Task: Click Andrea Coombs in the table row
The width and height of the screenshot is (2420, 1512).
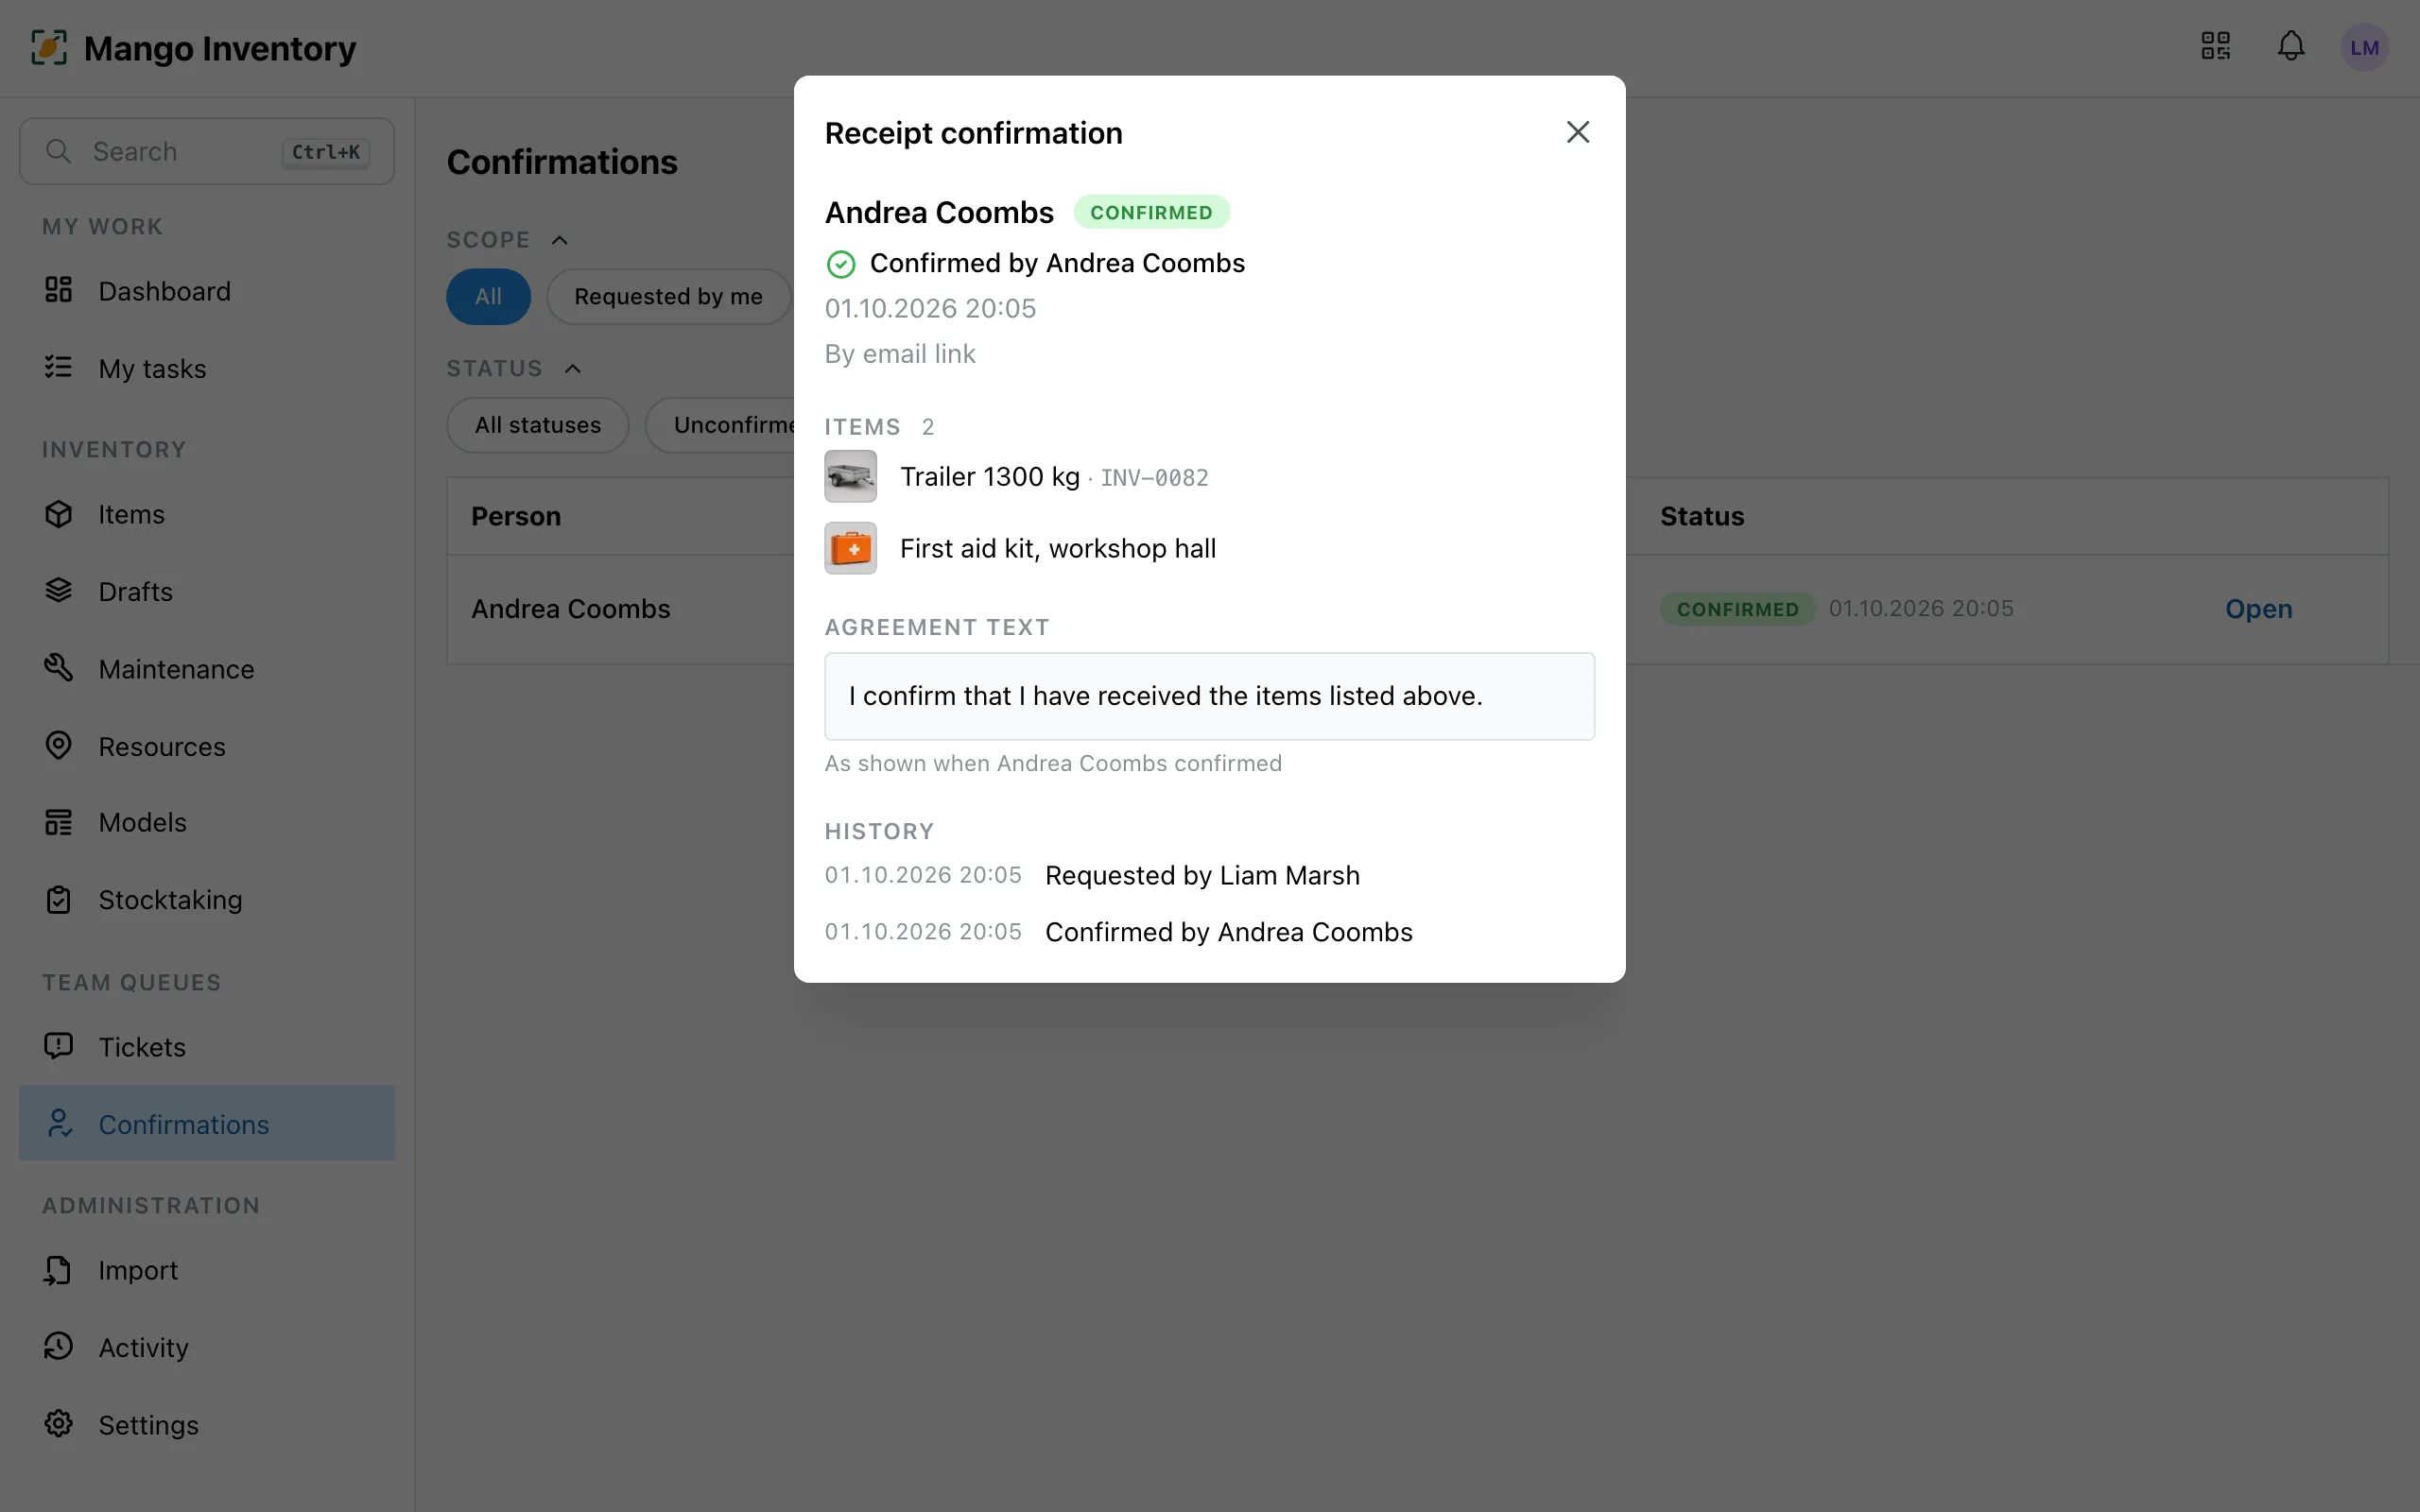Action: click(570, 609)
